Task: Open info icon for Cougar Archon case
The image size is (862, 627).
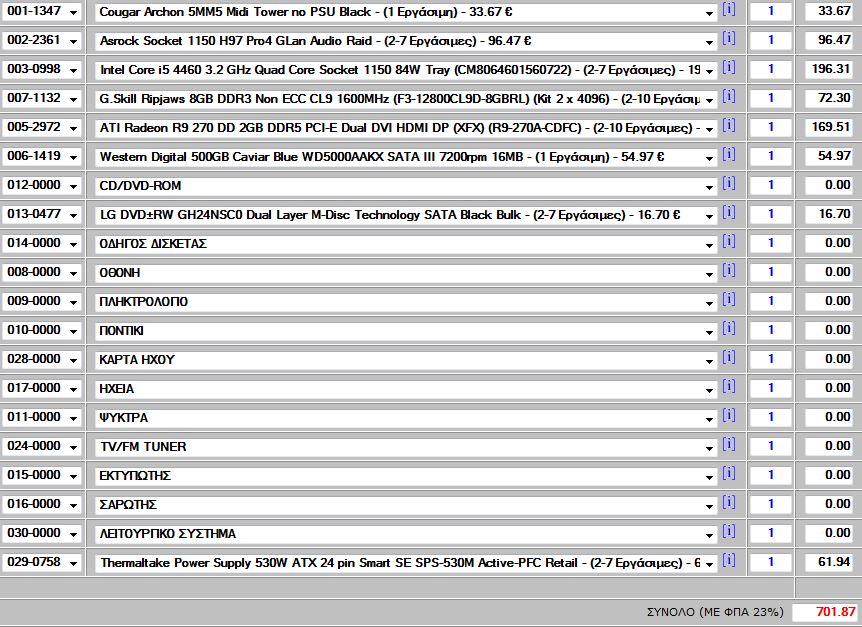Action: pyautogui.click(x=728, y=9)
